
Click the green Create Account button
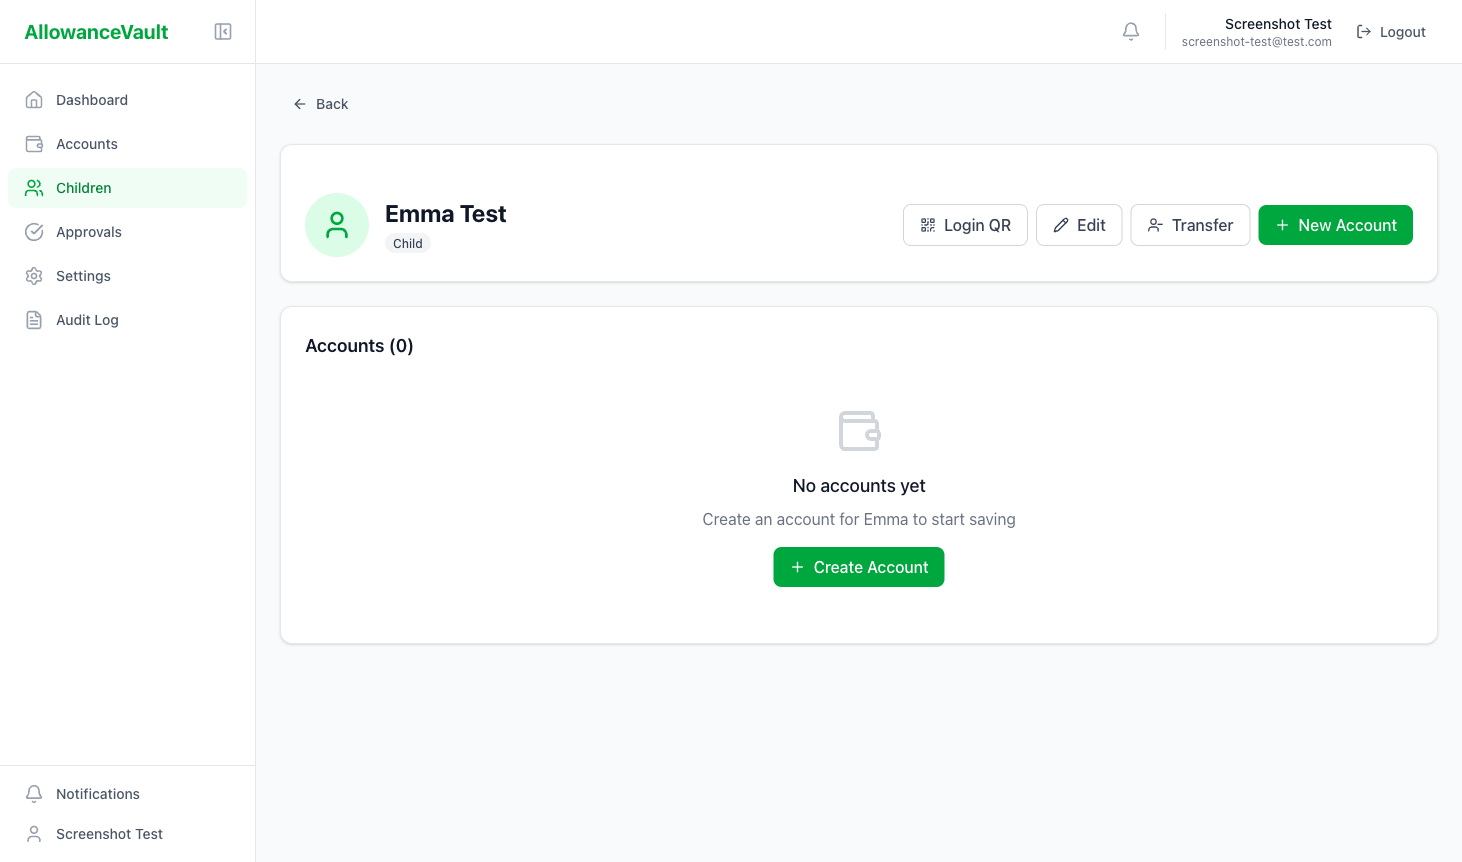pyautogui.click(x=858, y=567)
